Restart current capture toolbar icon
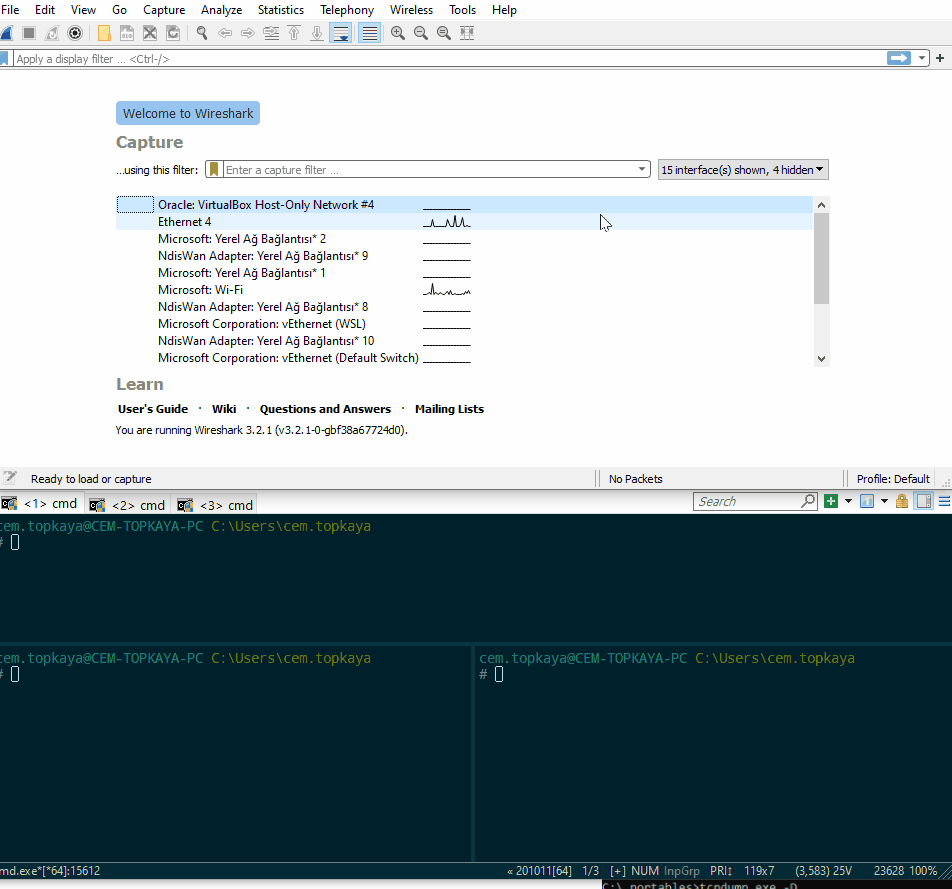 [52, 33]
